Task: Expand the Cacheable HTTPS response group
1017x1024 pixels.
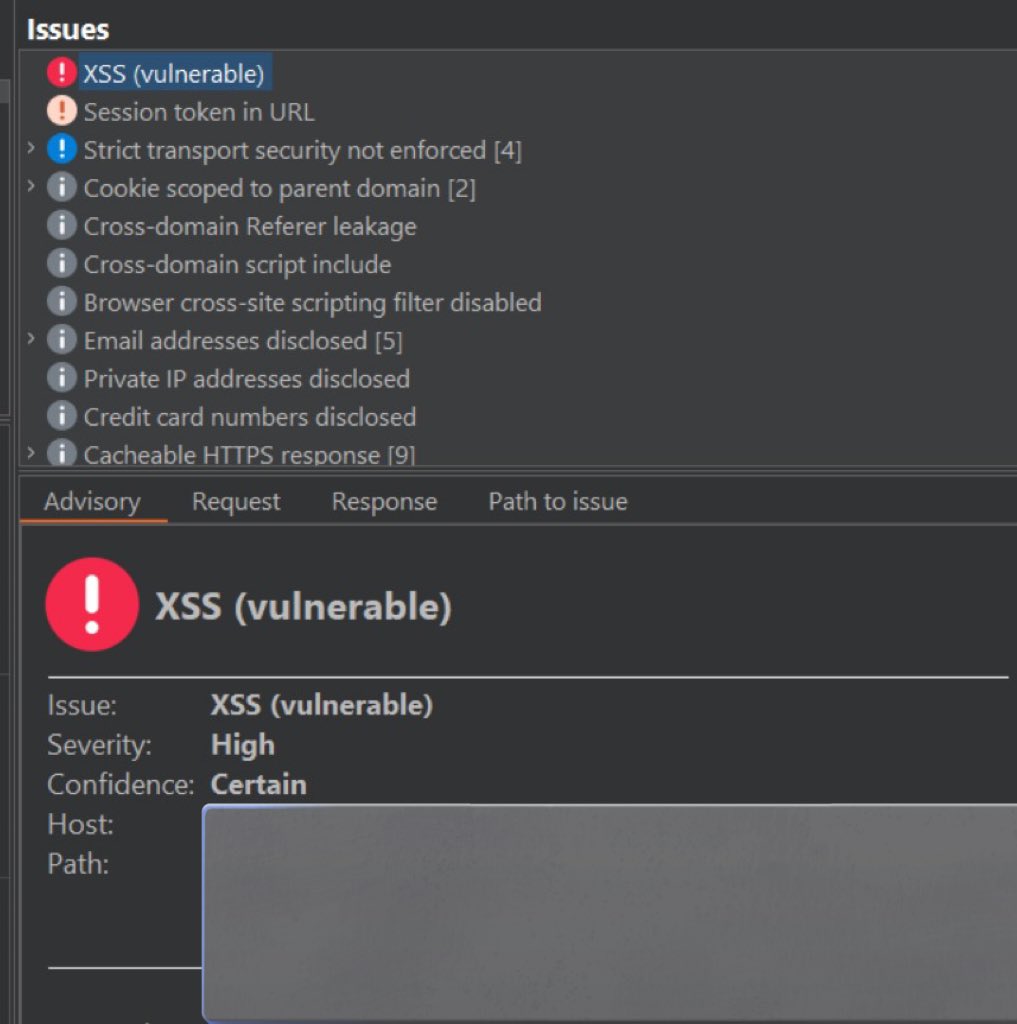Action: point(30,455)
